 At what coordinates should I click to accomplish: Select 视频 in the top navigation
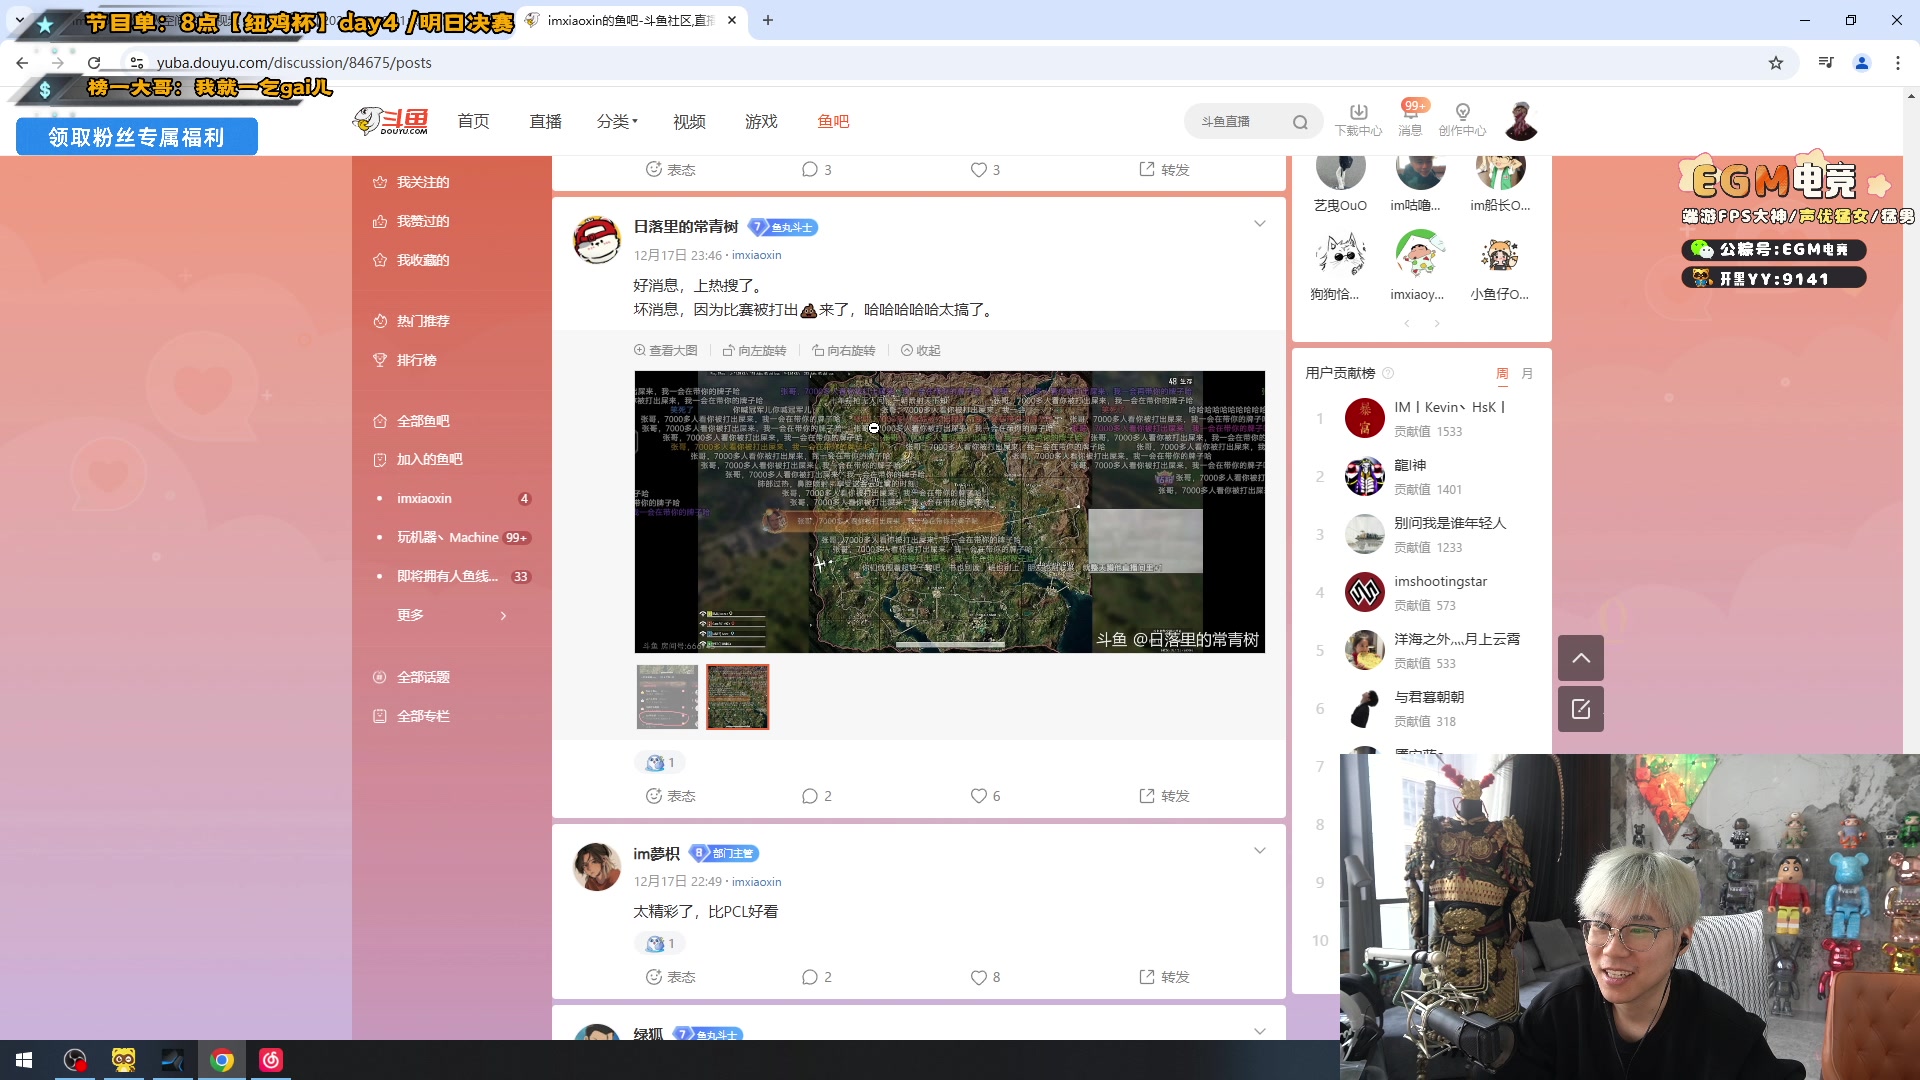point(688,121)
